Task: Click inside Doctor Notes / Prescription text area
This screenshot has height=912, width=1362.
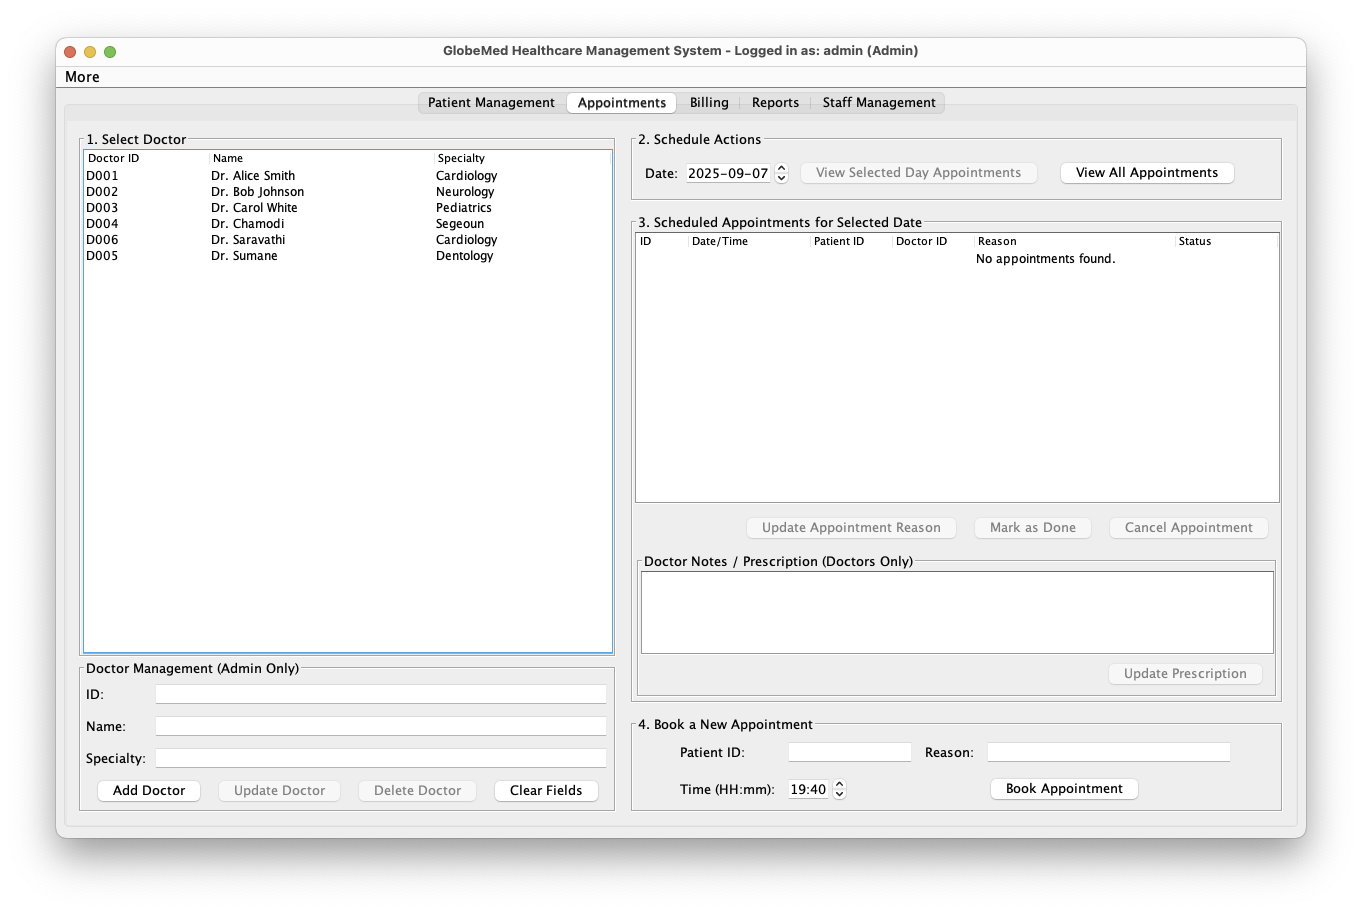Action: click(x=957, y=612)
